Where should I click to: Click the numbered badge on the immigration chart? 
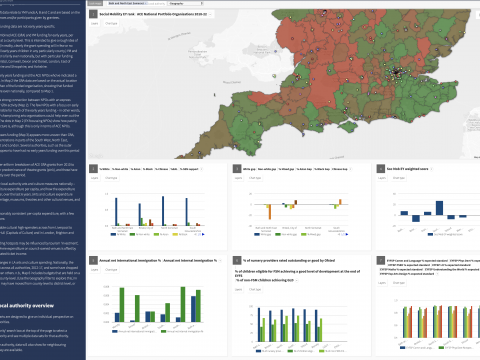point(93,260)
